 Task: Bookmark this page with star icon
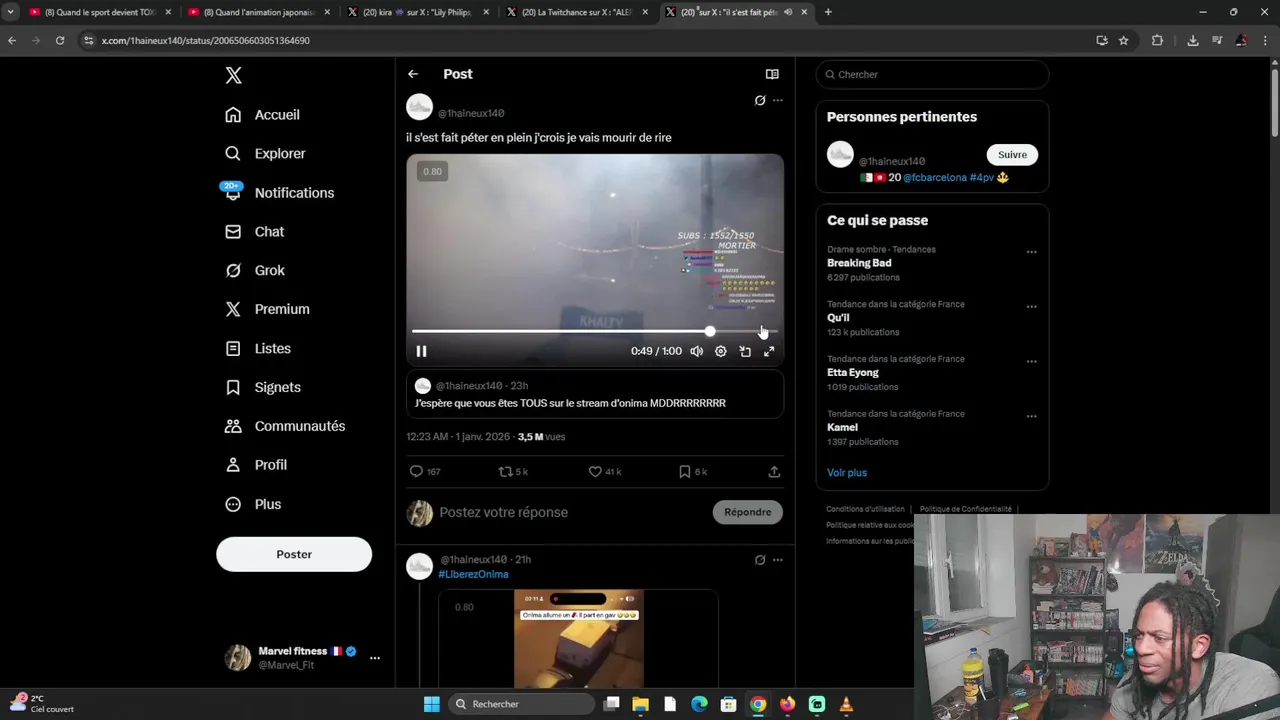coord(1124,41)
